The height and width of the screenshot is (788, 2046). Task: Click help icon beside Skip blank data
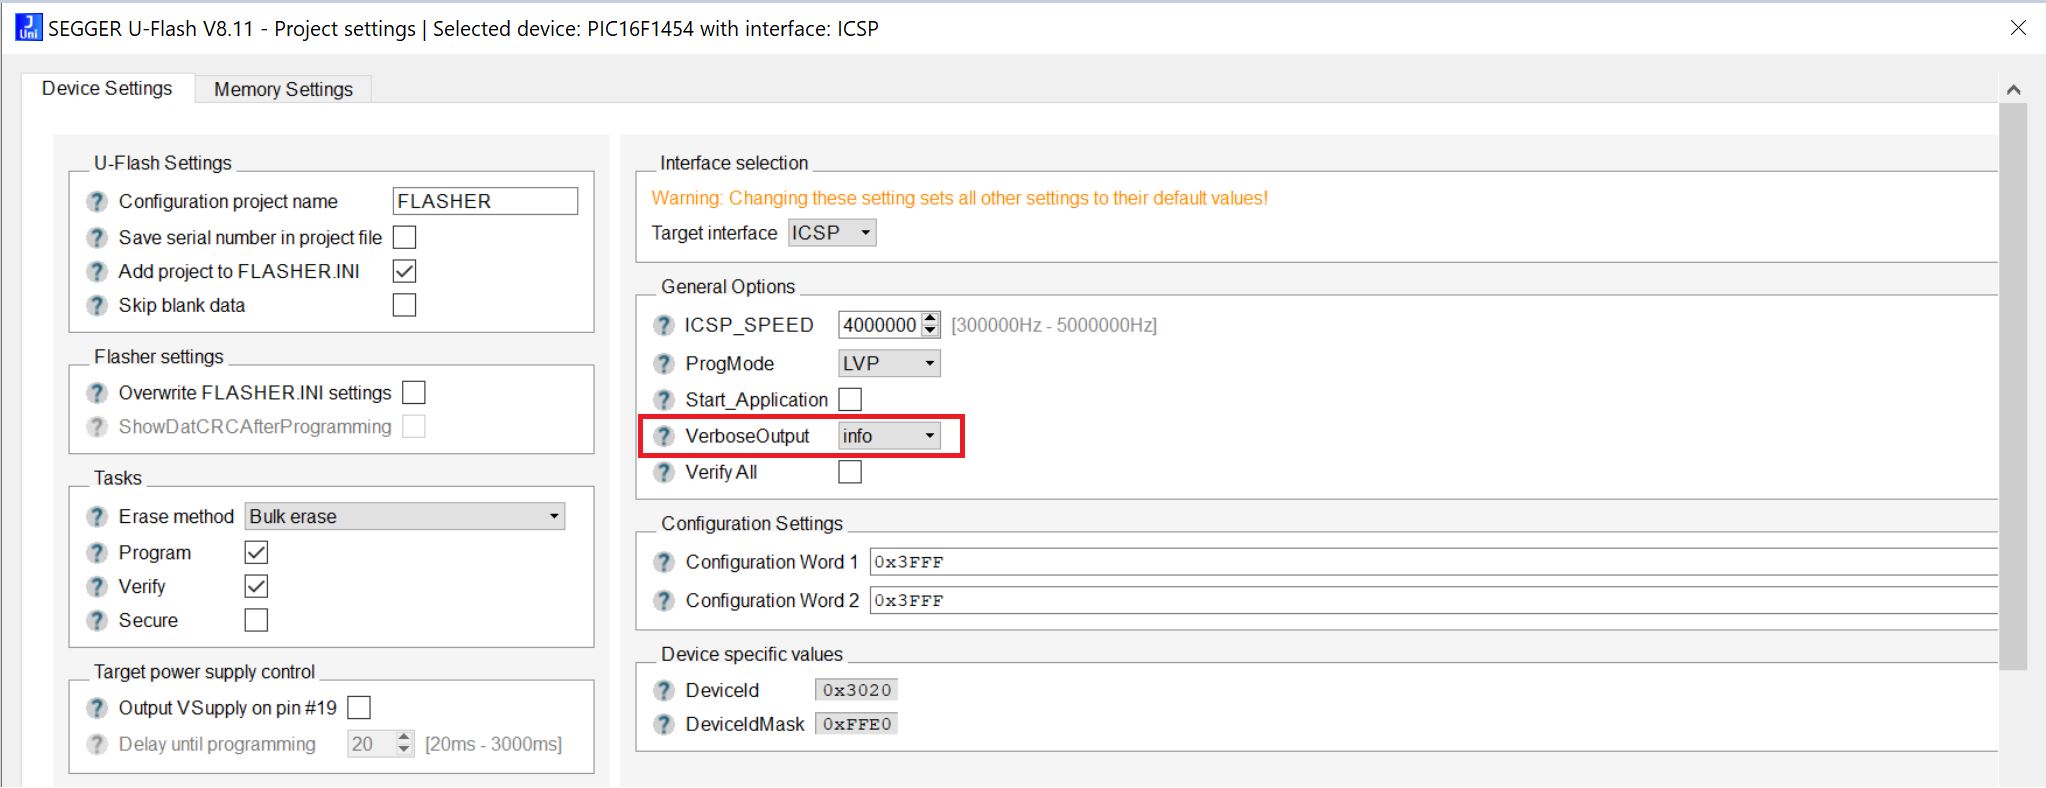coord(97,306)
